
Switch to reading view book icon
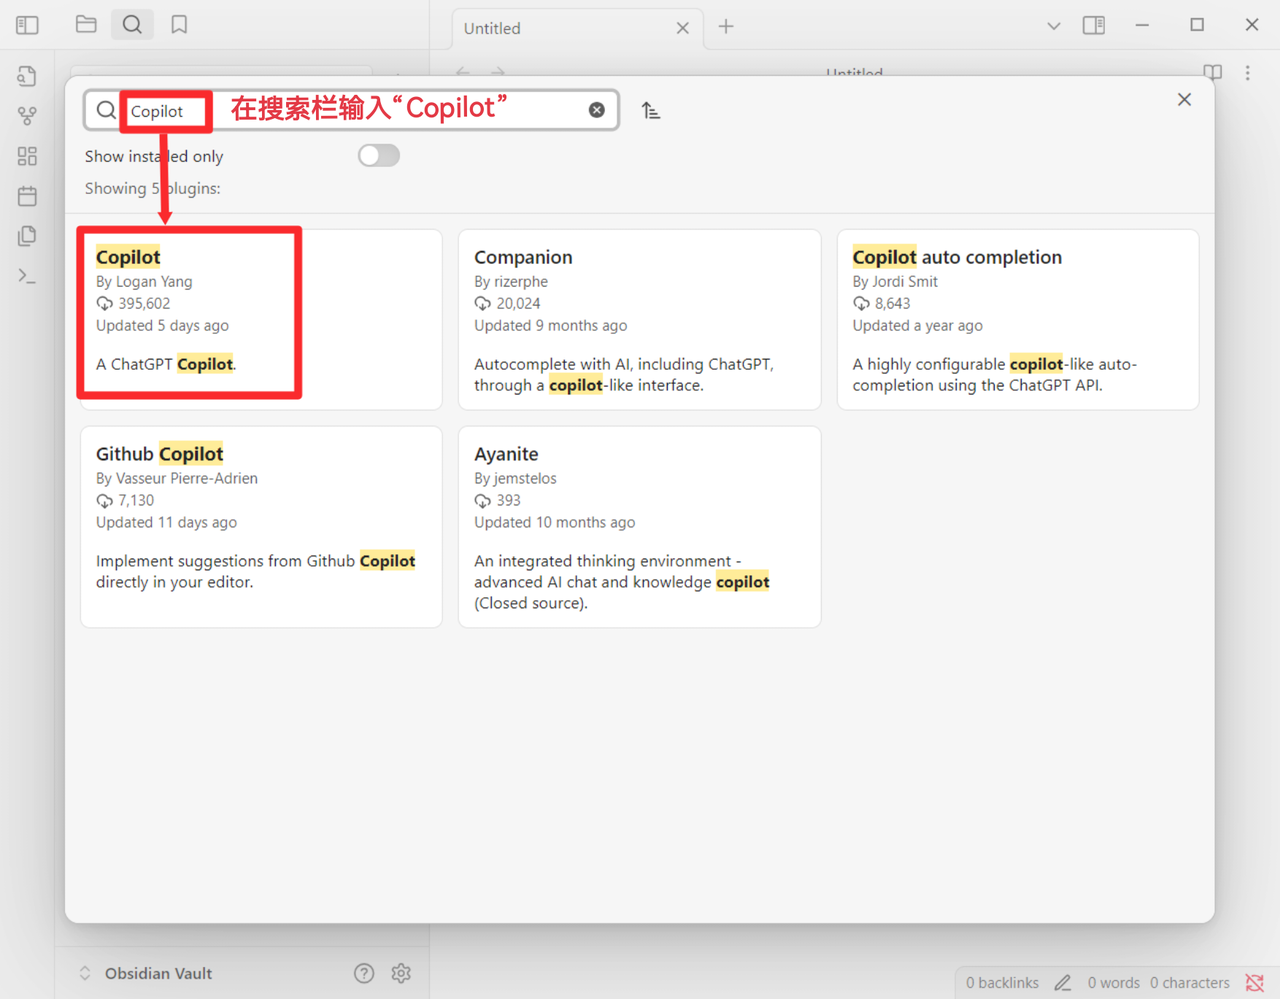coord(1212,72)
